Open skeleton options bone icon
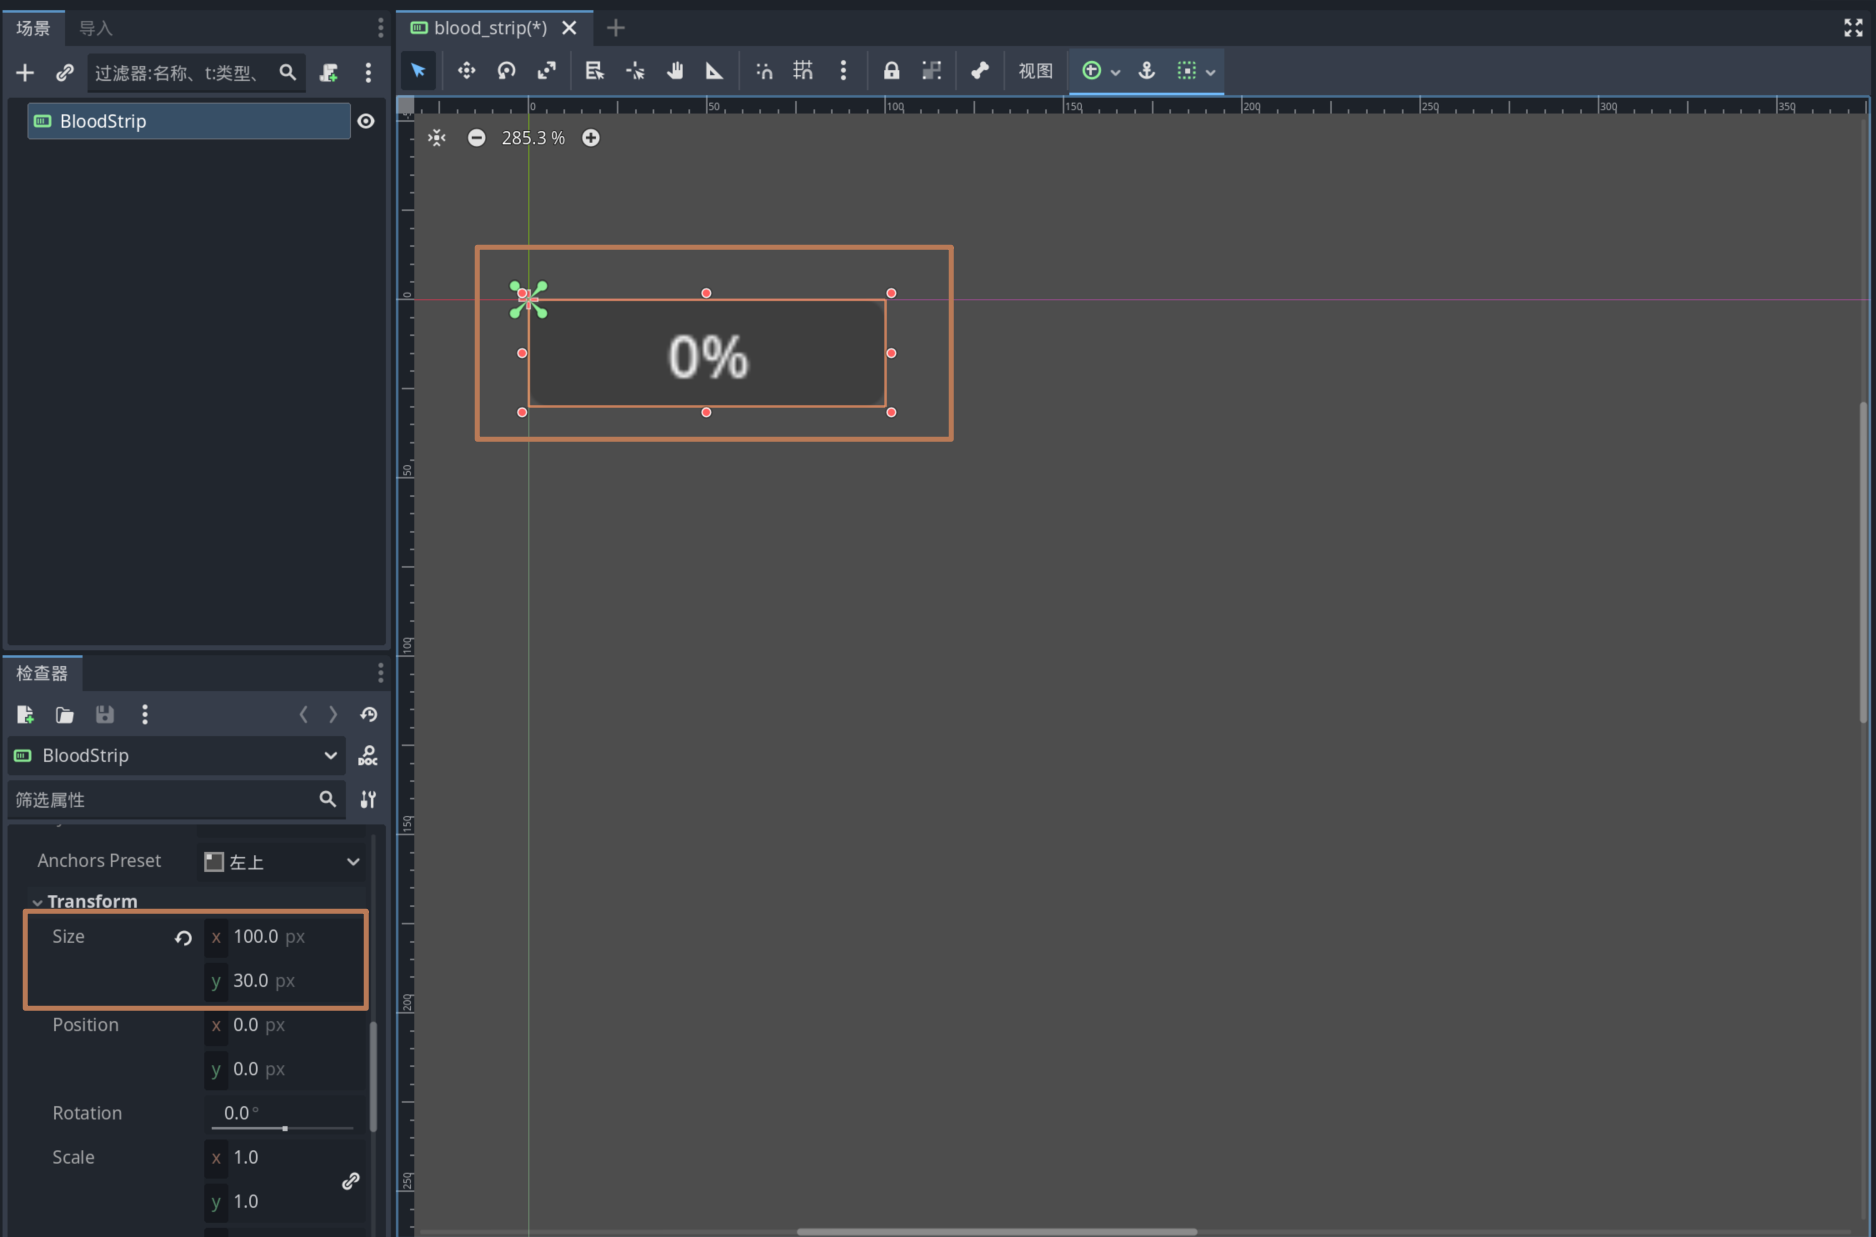 pos(979,71)
